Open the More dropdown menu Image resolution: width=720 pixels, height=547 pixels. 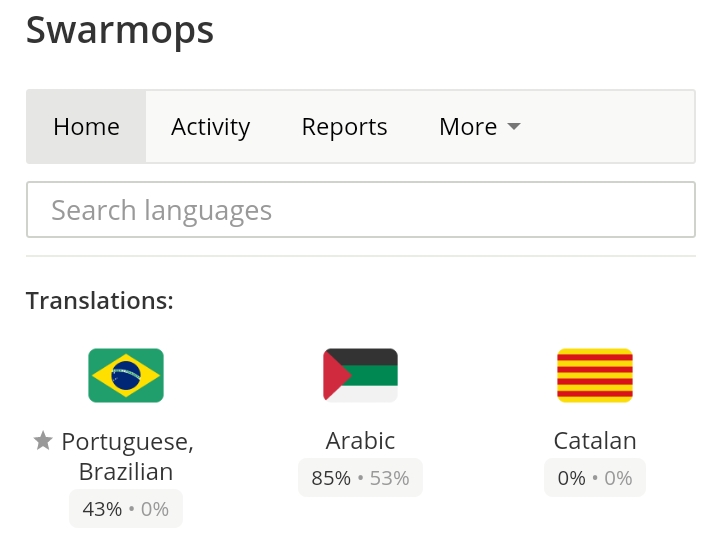point(479,127)
